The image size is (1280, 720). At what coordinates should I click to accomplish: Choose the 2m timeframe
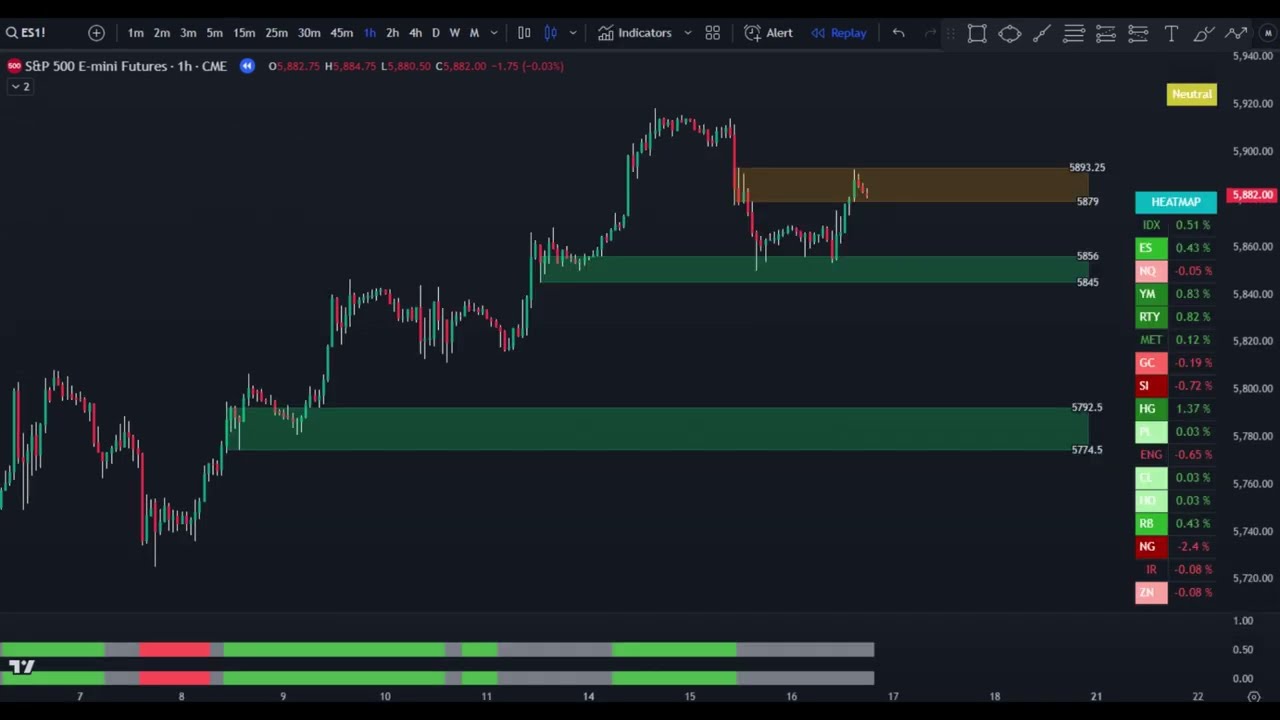pyautogui.click(x=161, y=33)
